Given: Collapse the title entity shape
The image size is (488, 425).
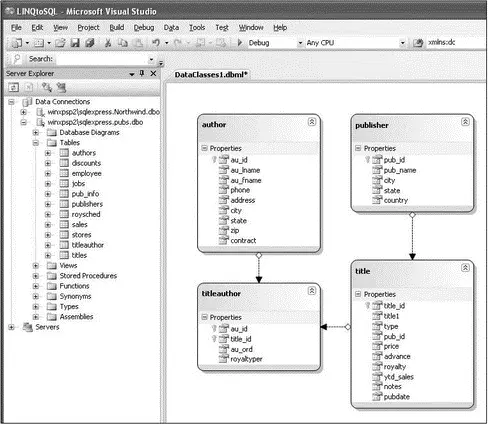Looking at the screenshot, I should 465,268.
